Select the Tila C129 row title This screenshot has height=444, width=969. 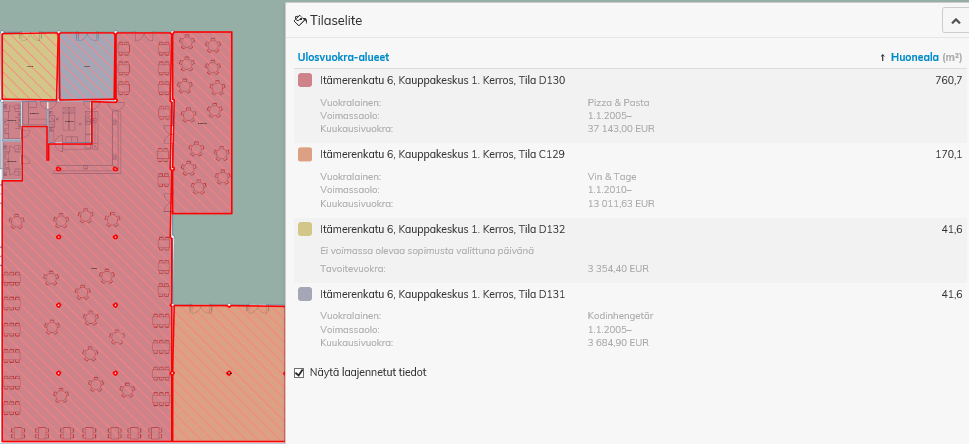[442, 155]
